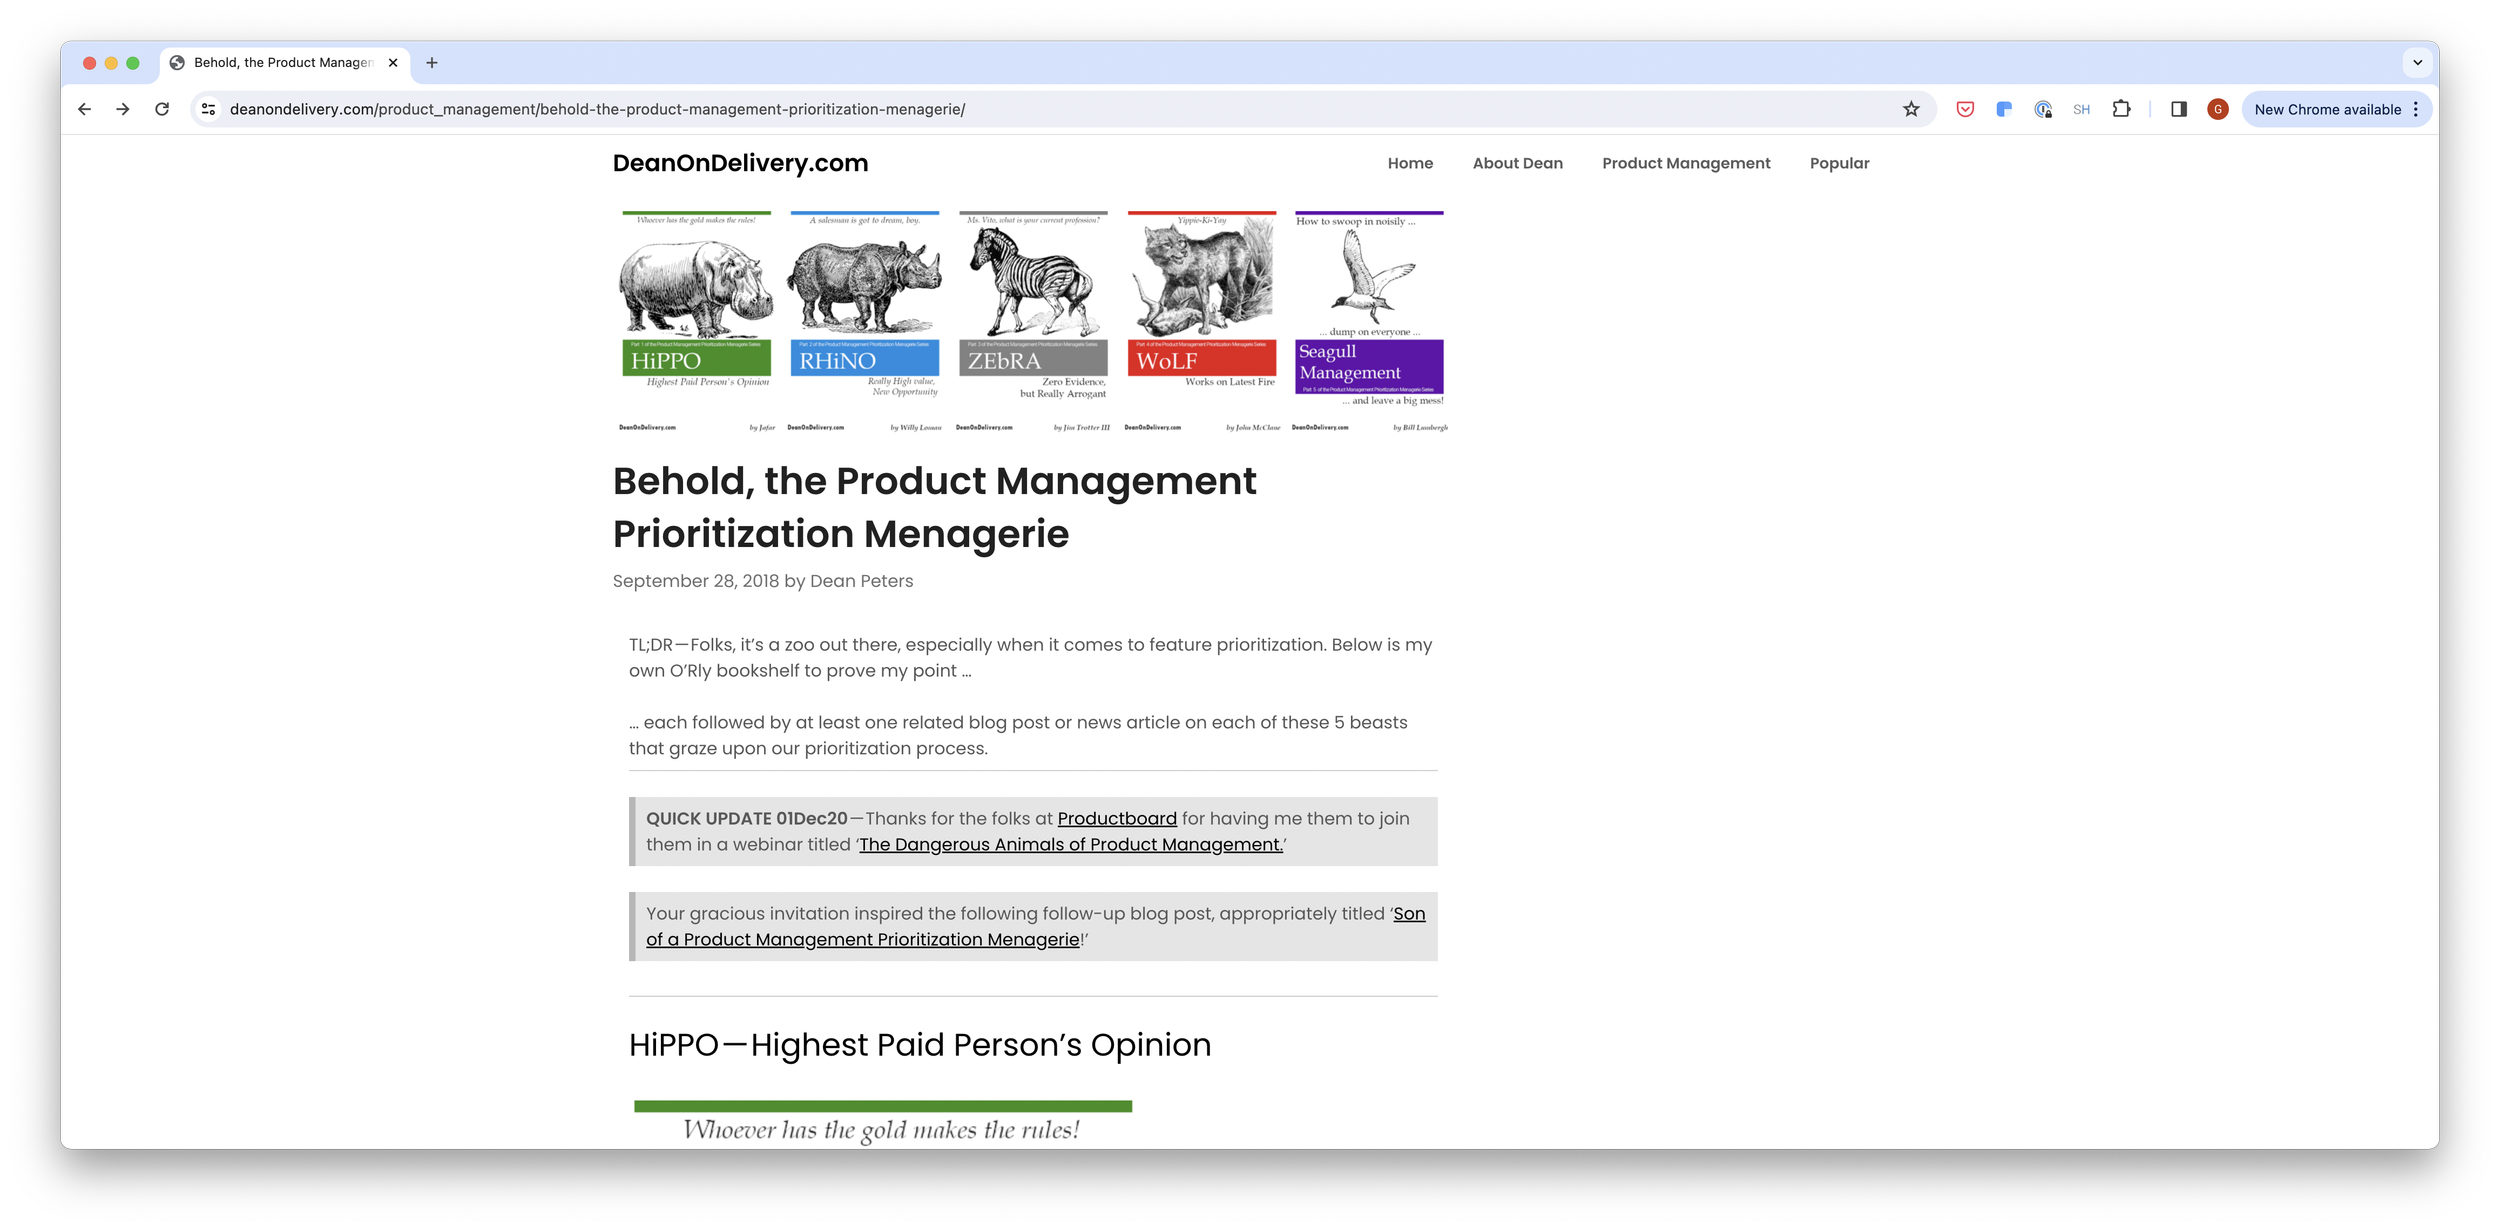The width and height of the screenshot is (2500, 1229).
Task: Go to About Dean page
Action: click(x=1517, y=163)
